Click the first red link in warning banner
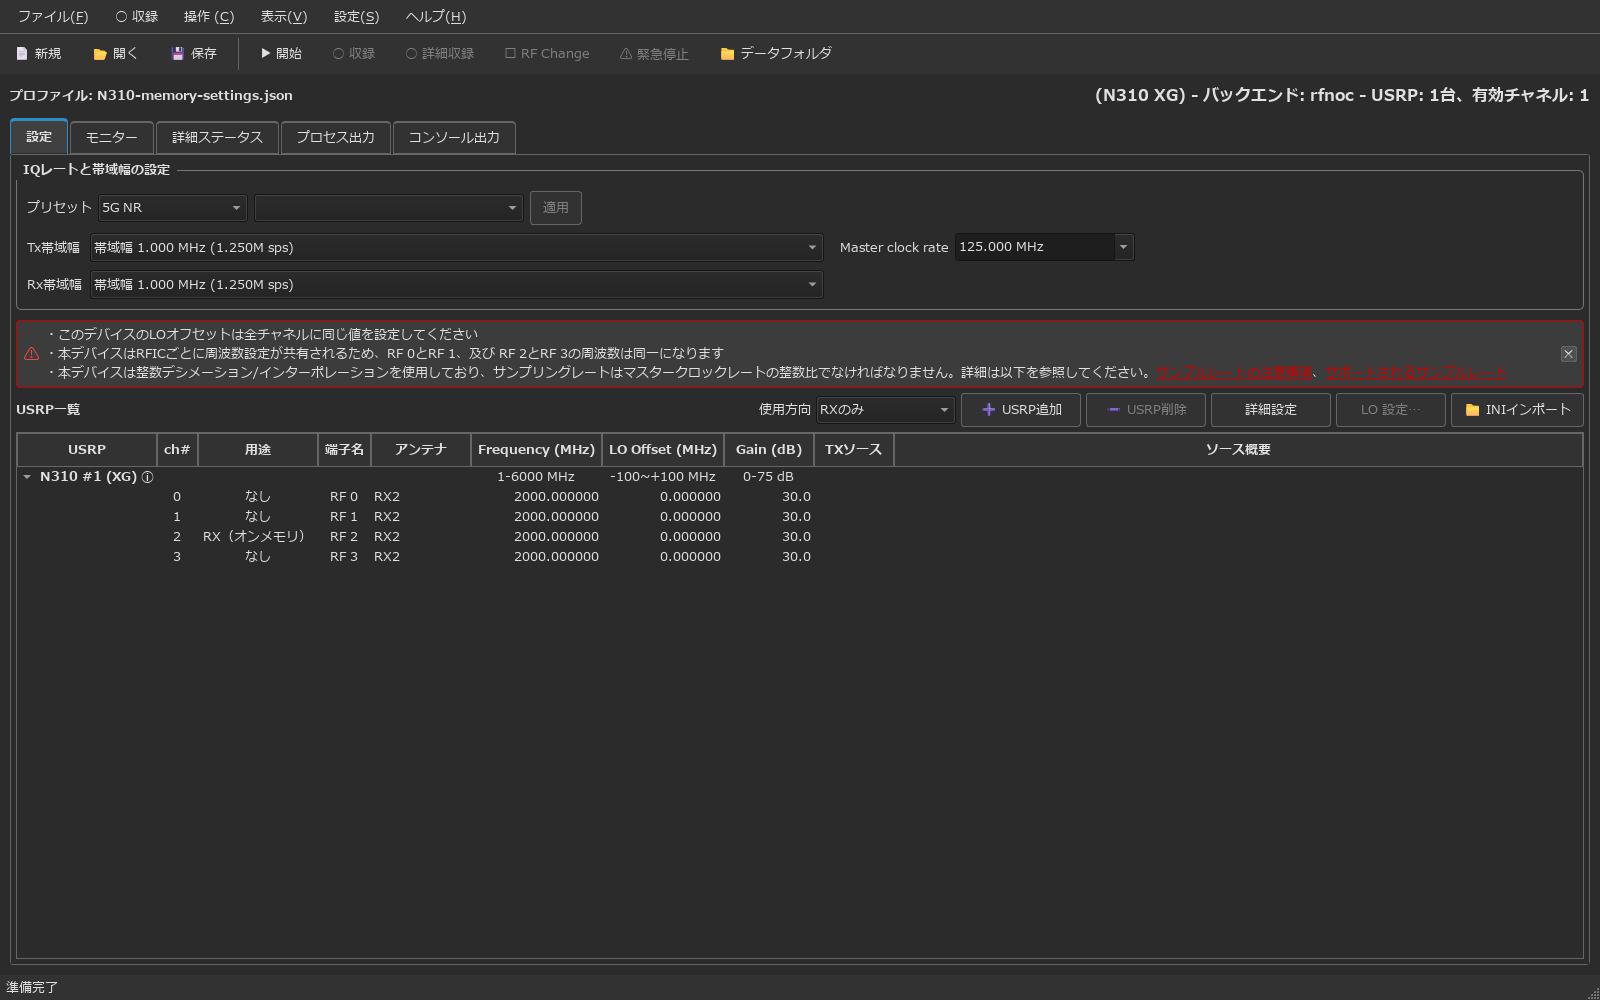Image resolution: width=1600 pixels, height=1000 pixels. (x=1237, y=373)
